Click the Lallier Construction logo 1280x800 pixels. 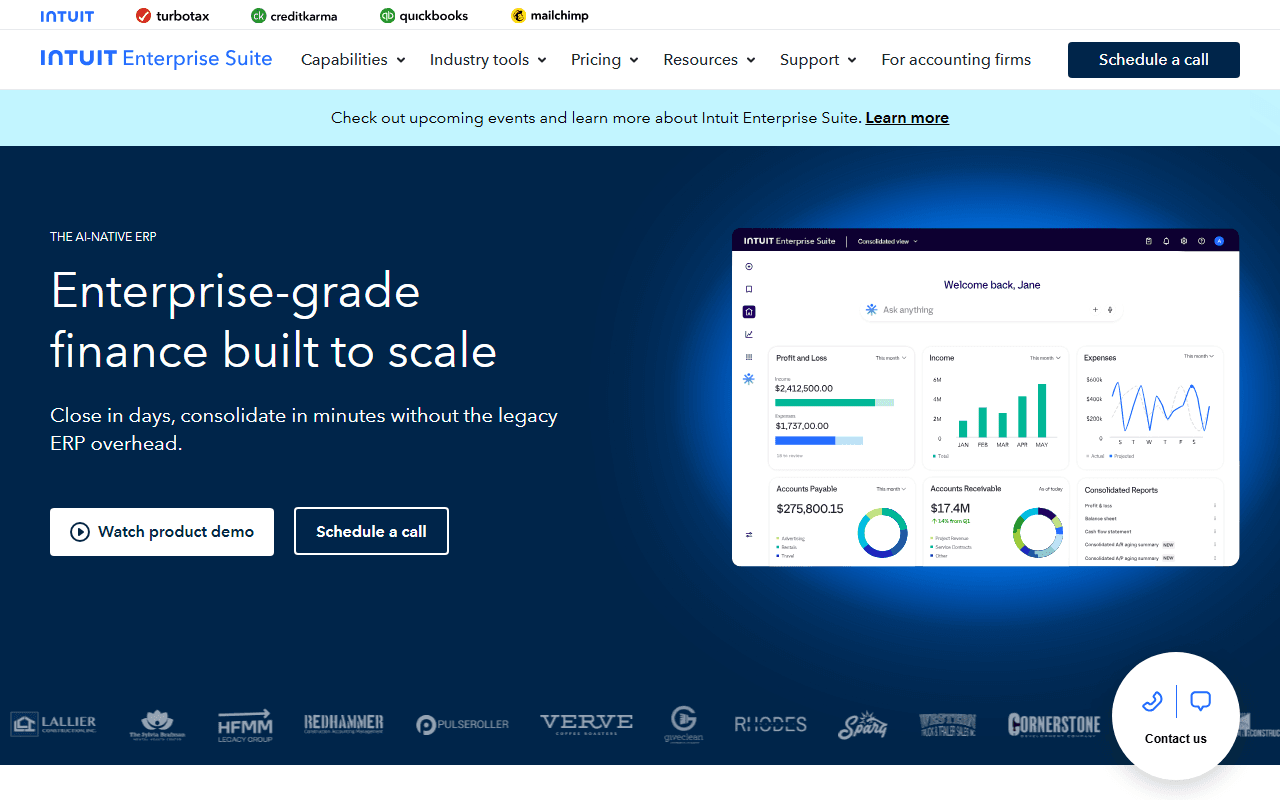(x=54, y=724)
